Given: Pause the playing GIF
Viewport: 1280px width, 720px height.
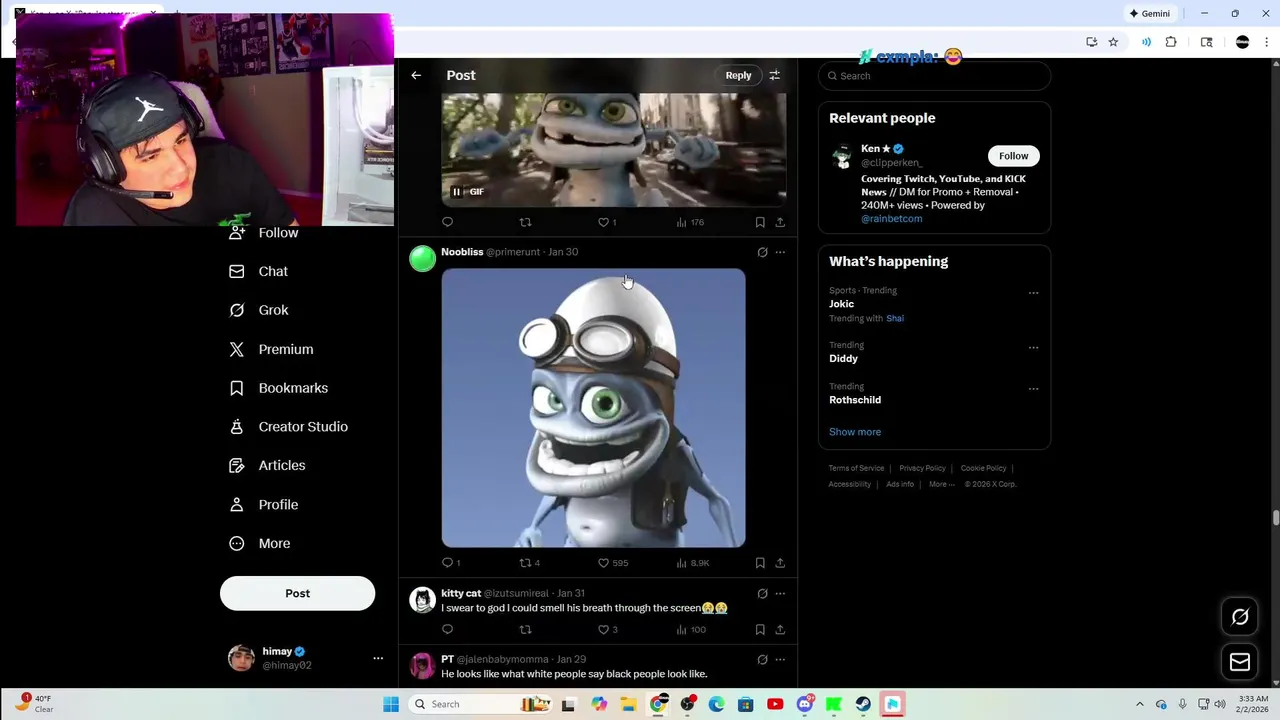Looking at the screenshot, I should point(456,192).
